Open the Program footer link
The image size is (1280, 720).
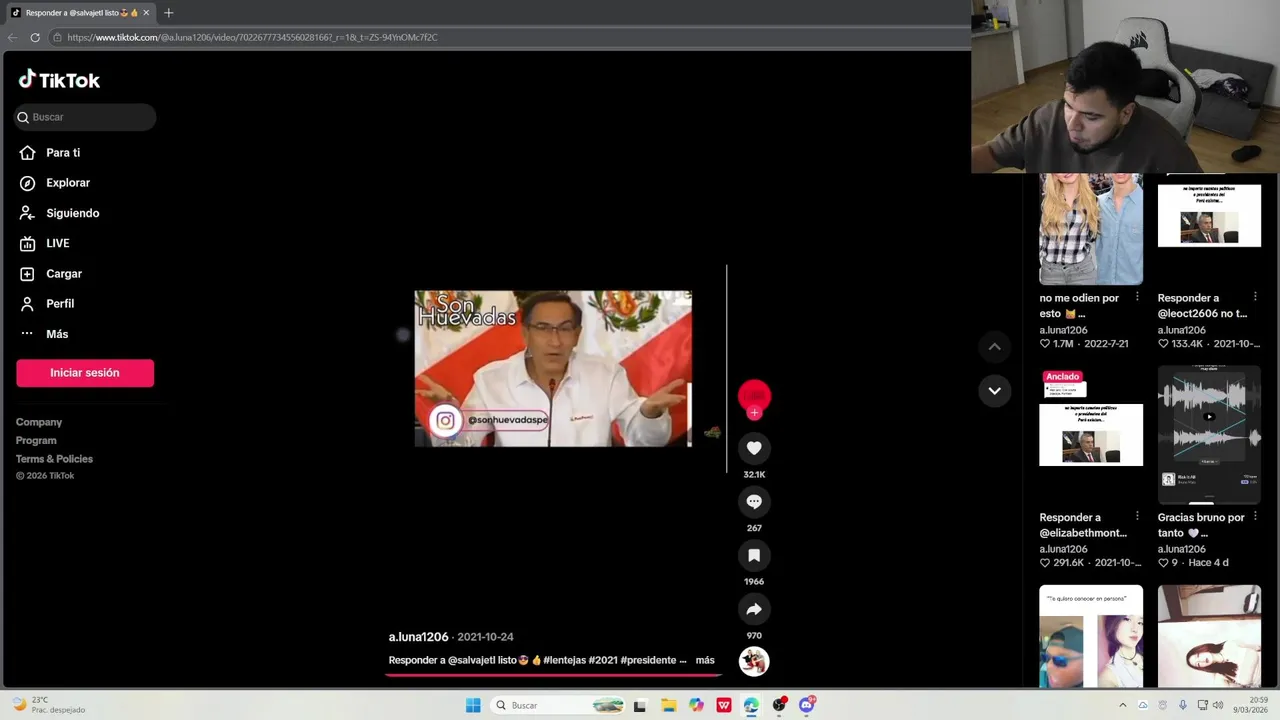pos(36,440)
